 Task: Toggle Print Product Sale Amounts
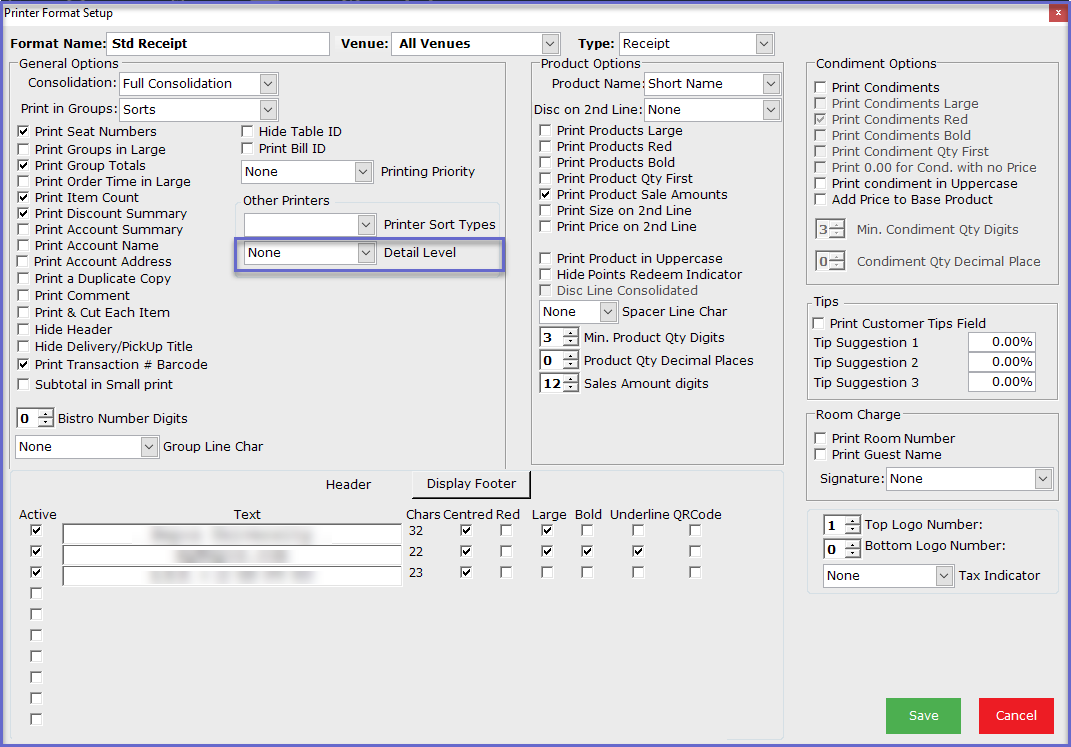545,194
